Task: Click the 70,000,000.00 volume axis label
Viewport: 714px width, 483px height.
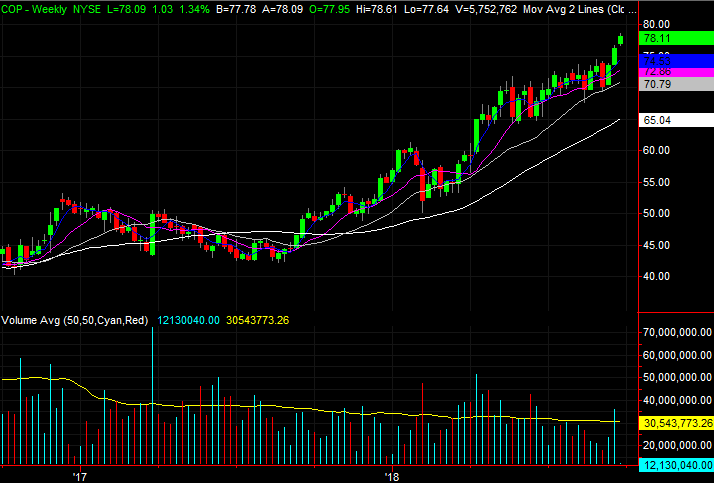Action: point(678,332)
